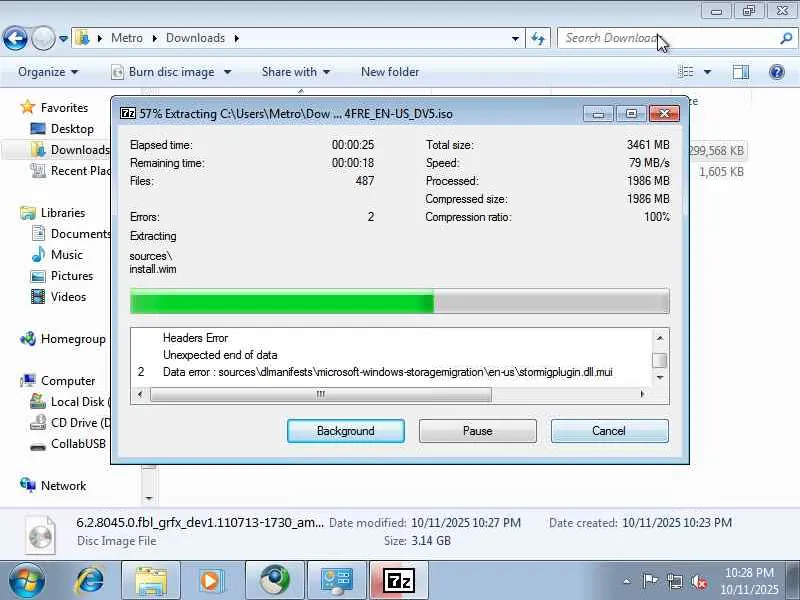
Task: Open Windows Media Player from taskbar
Action: [212, 581]
